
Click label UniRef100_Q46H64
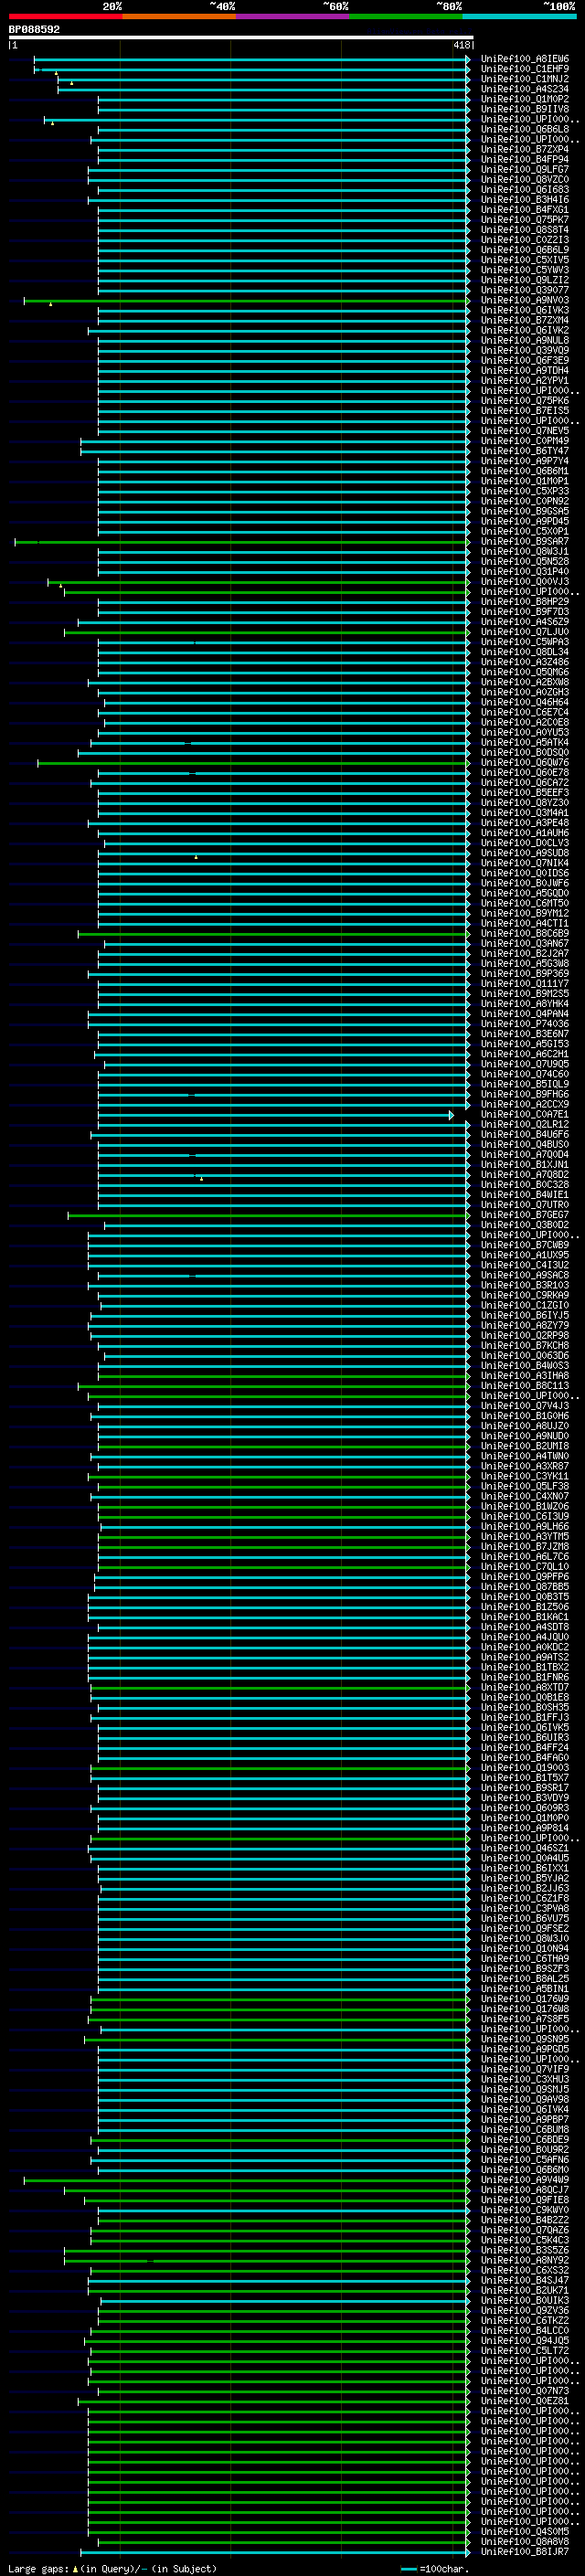(525, 702)
